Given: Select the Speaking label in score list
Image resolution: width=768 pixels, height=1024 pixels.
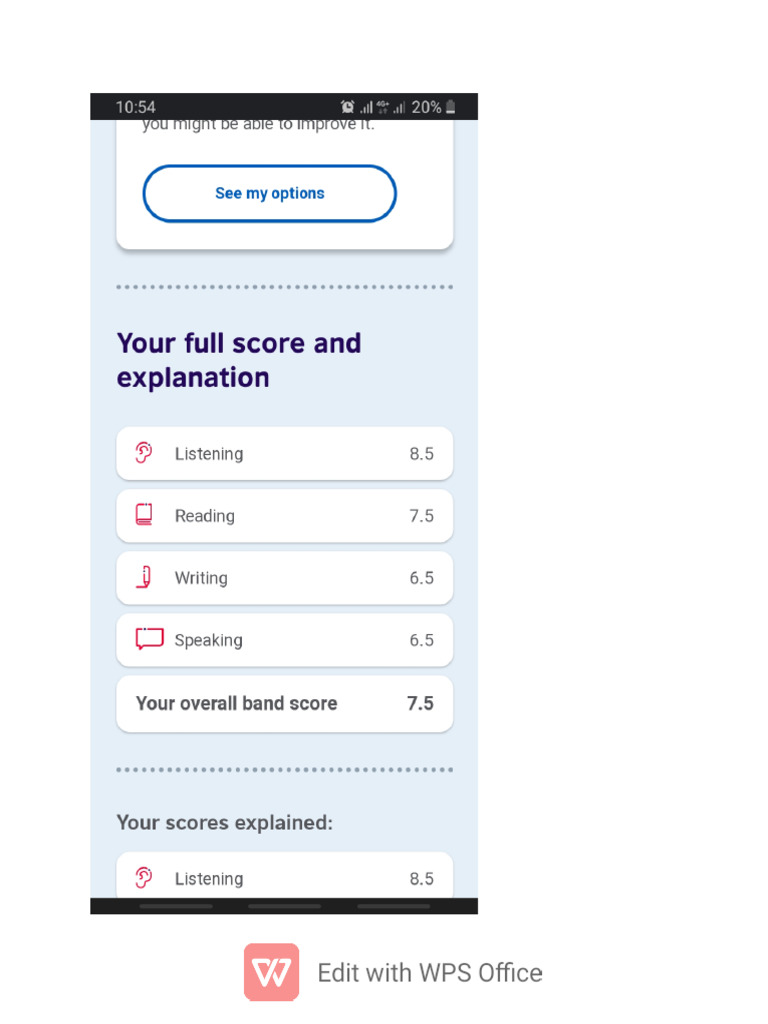Looking at the screenshot, I should coord(208,640).
